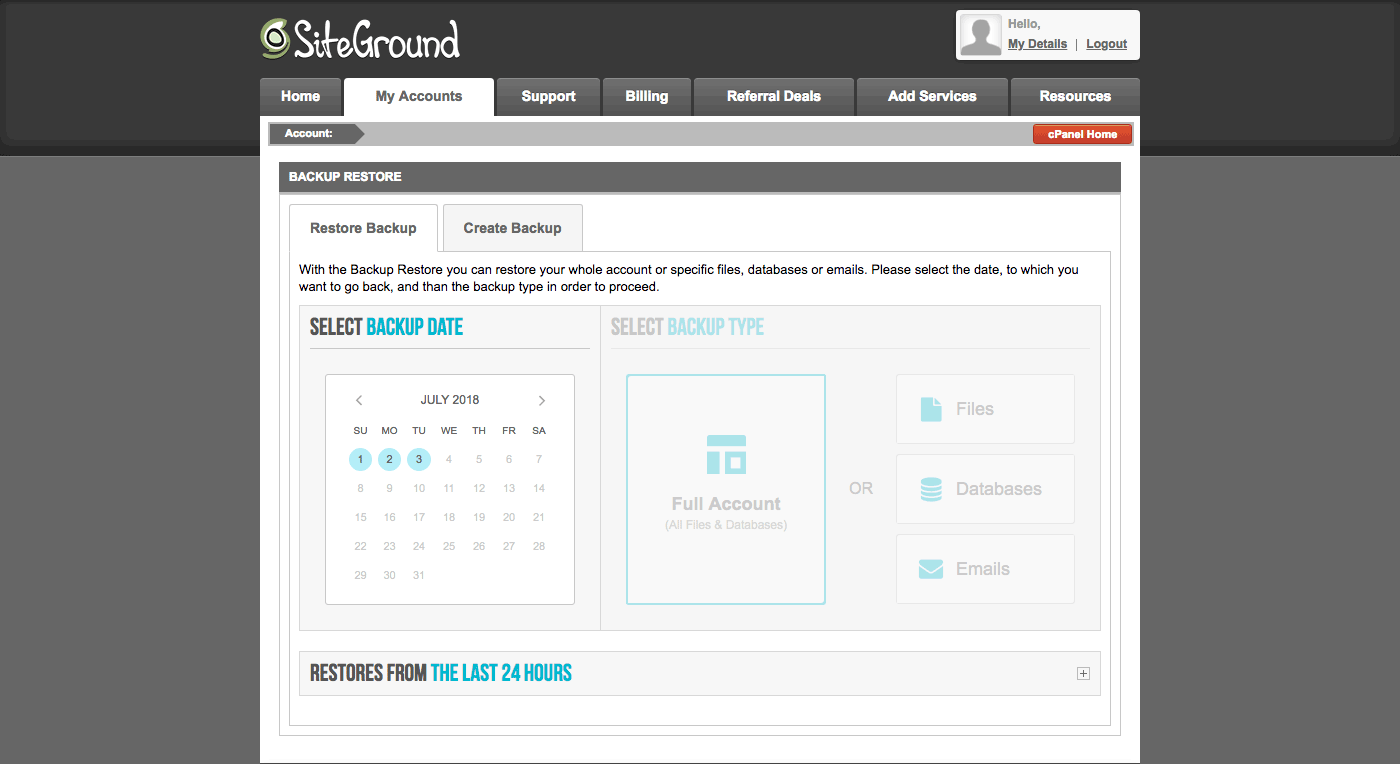Click the SiteGround logo

360,39
